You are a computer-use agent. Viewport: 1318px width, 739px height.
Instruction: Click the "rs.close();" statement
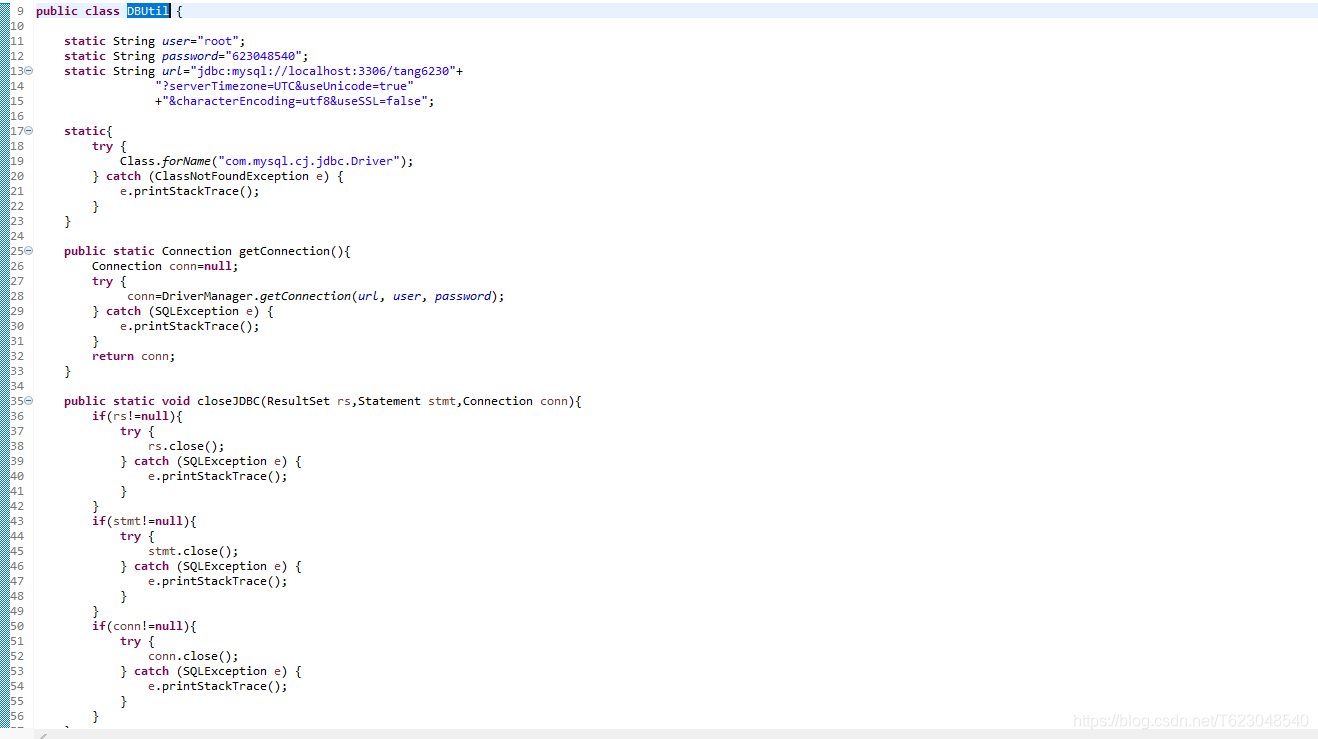pyautogui.click(x=187, y=446)
